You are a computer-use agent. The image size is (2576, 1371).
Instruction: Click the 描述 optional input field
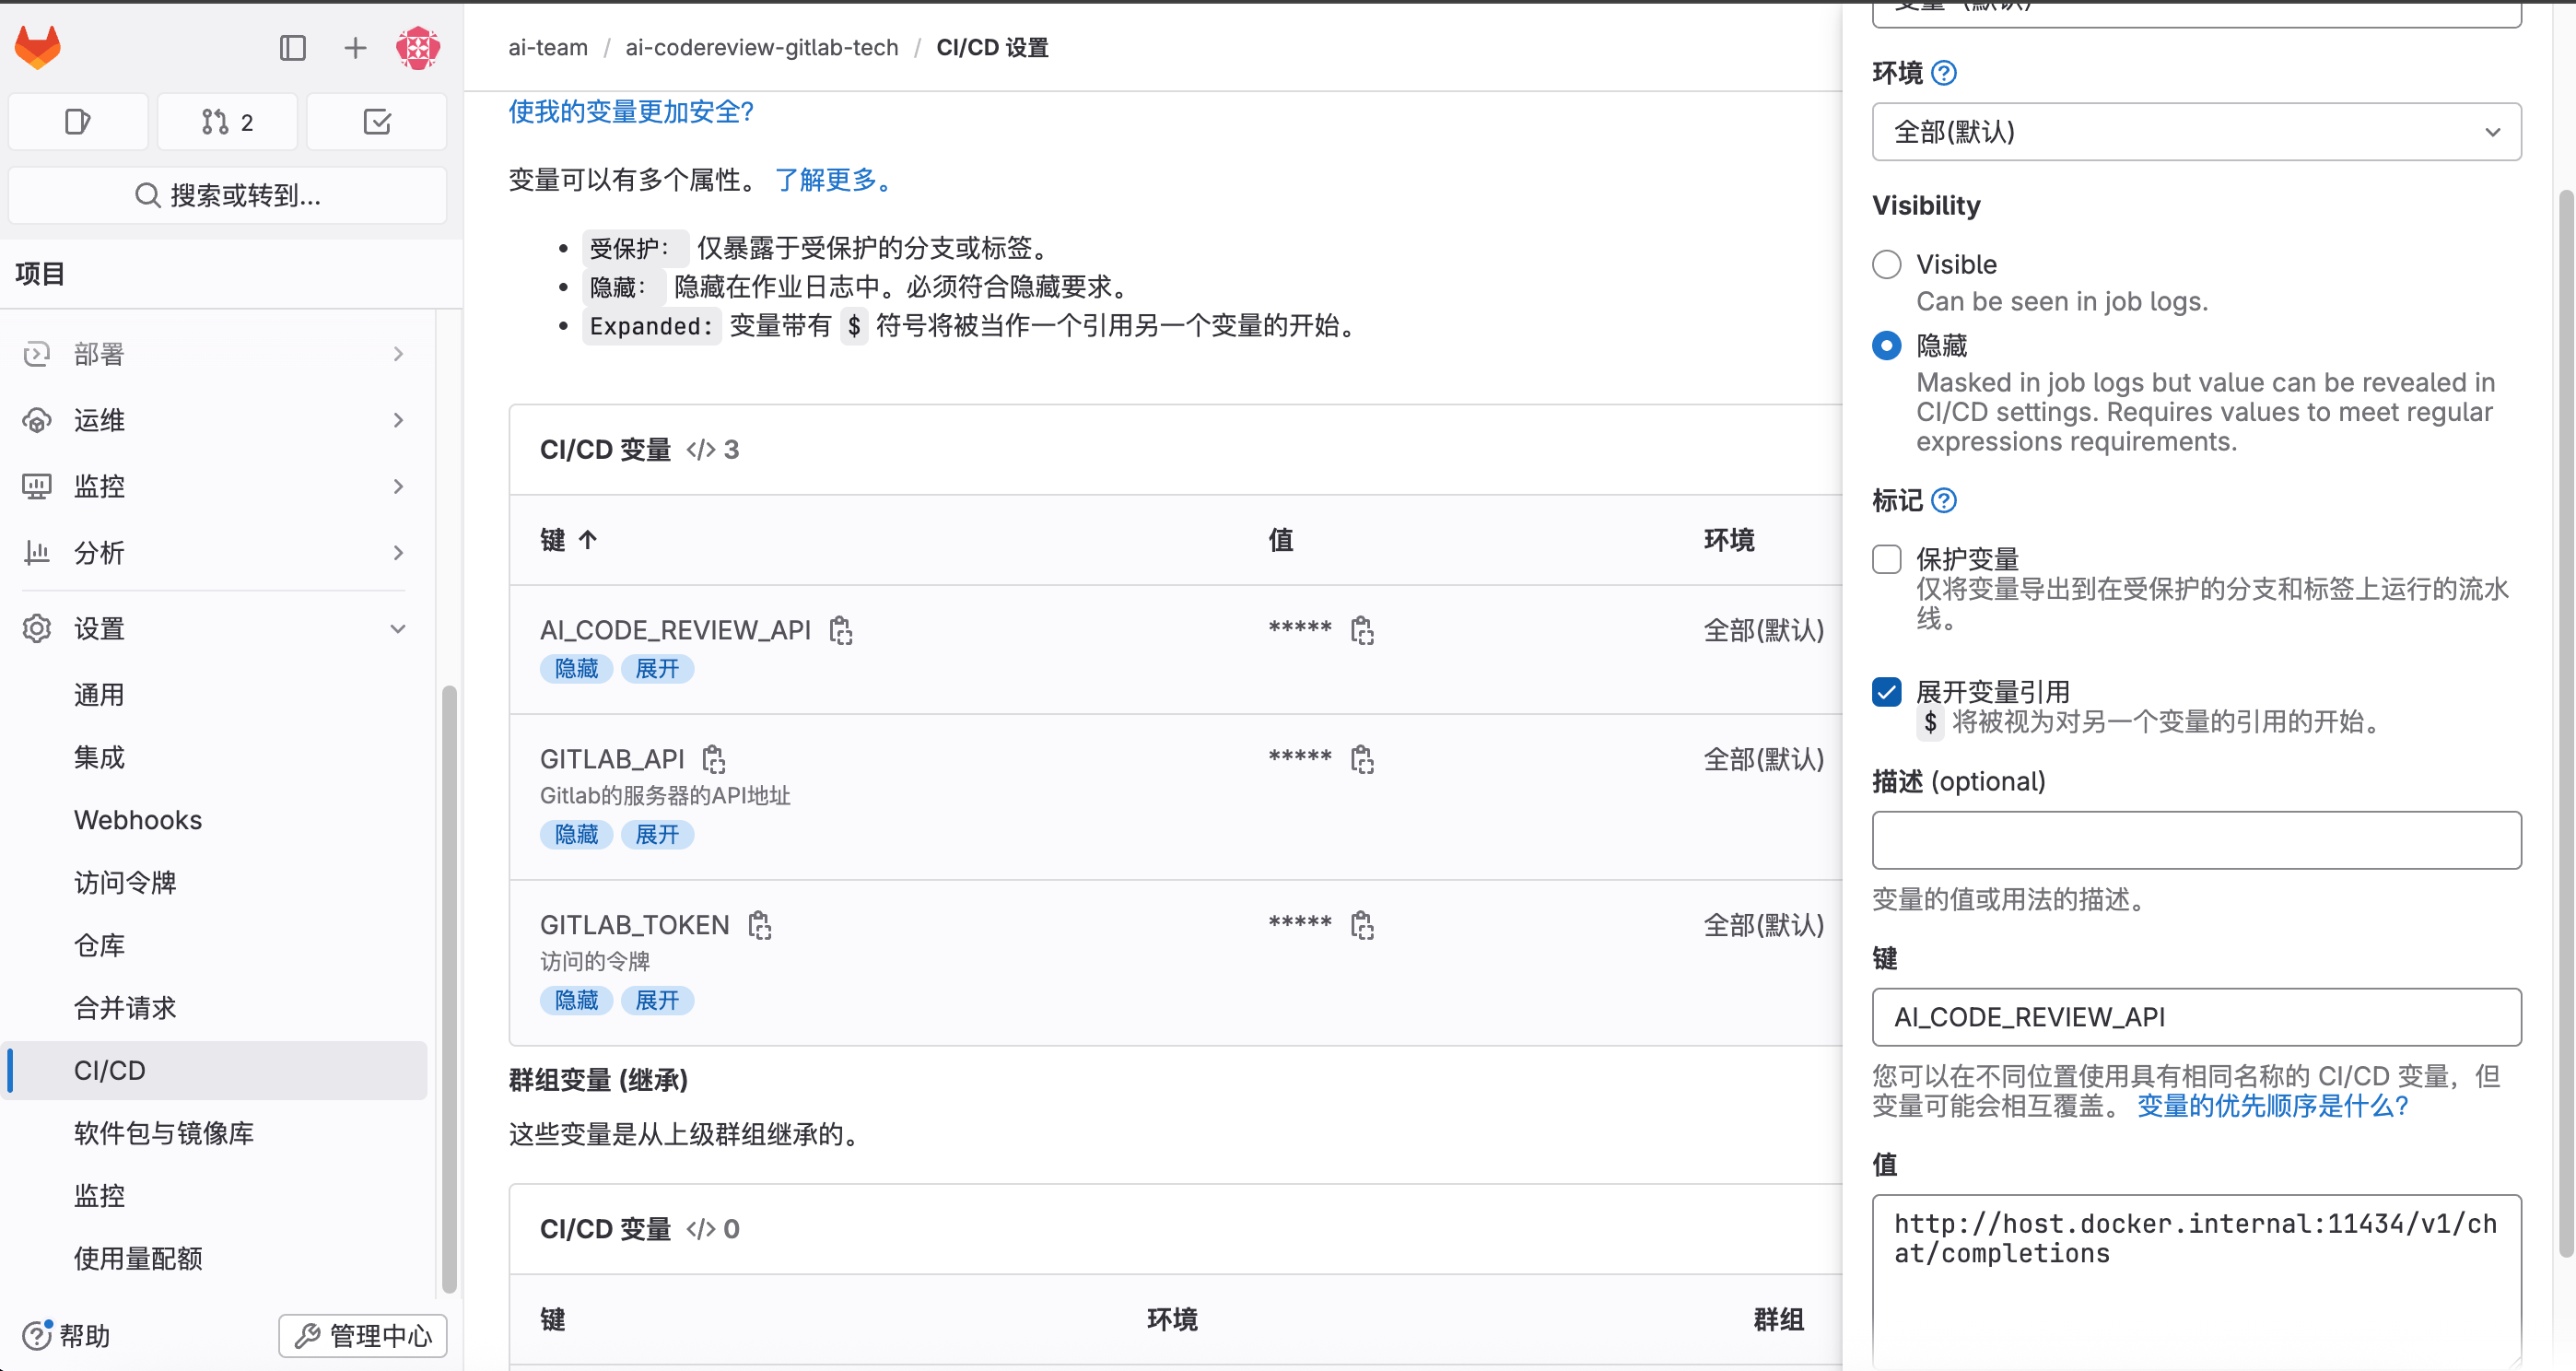2196,840
